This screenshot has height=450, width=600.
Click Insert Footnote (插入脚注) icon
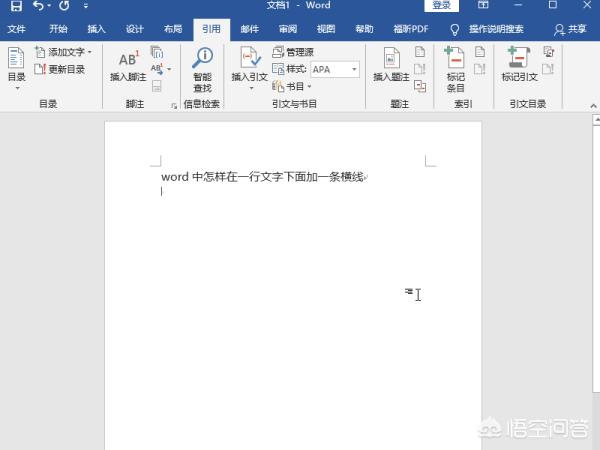pos(128,66)
